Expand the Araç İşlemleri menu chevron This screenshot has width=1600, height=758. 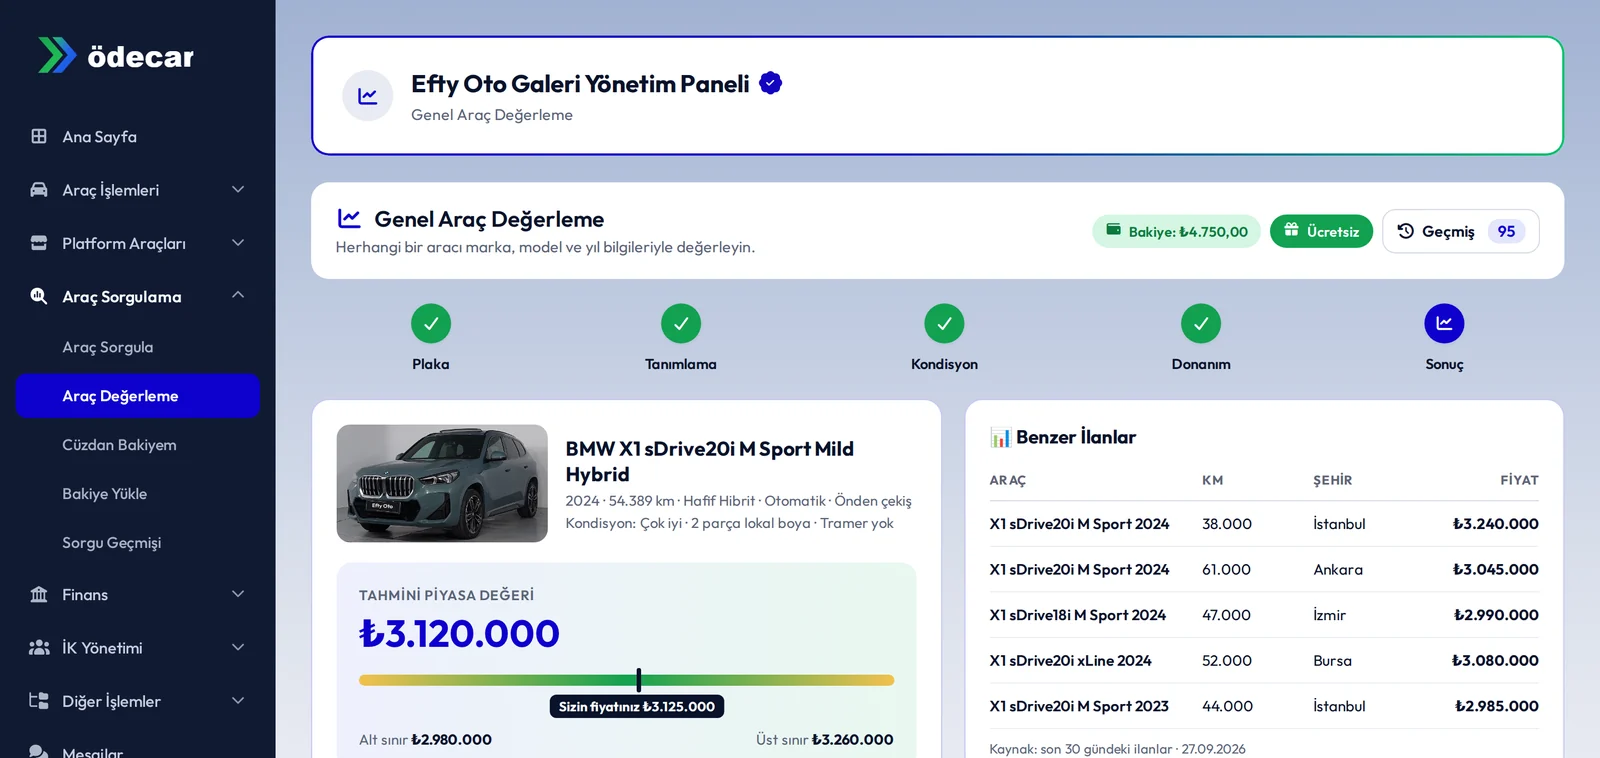[238, 189]
